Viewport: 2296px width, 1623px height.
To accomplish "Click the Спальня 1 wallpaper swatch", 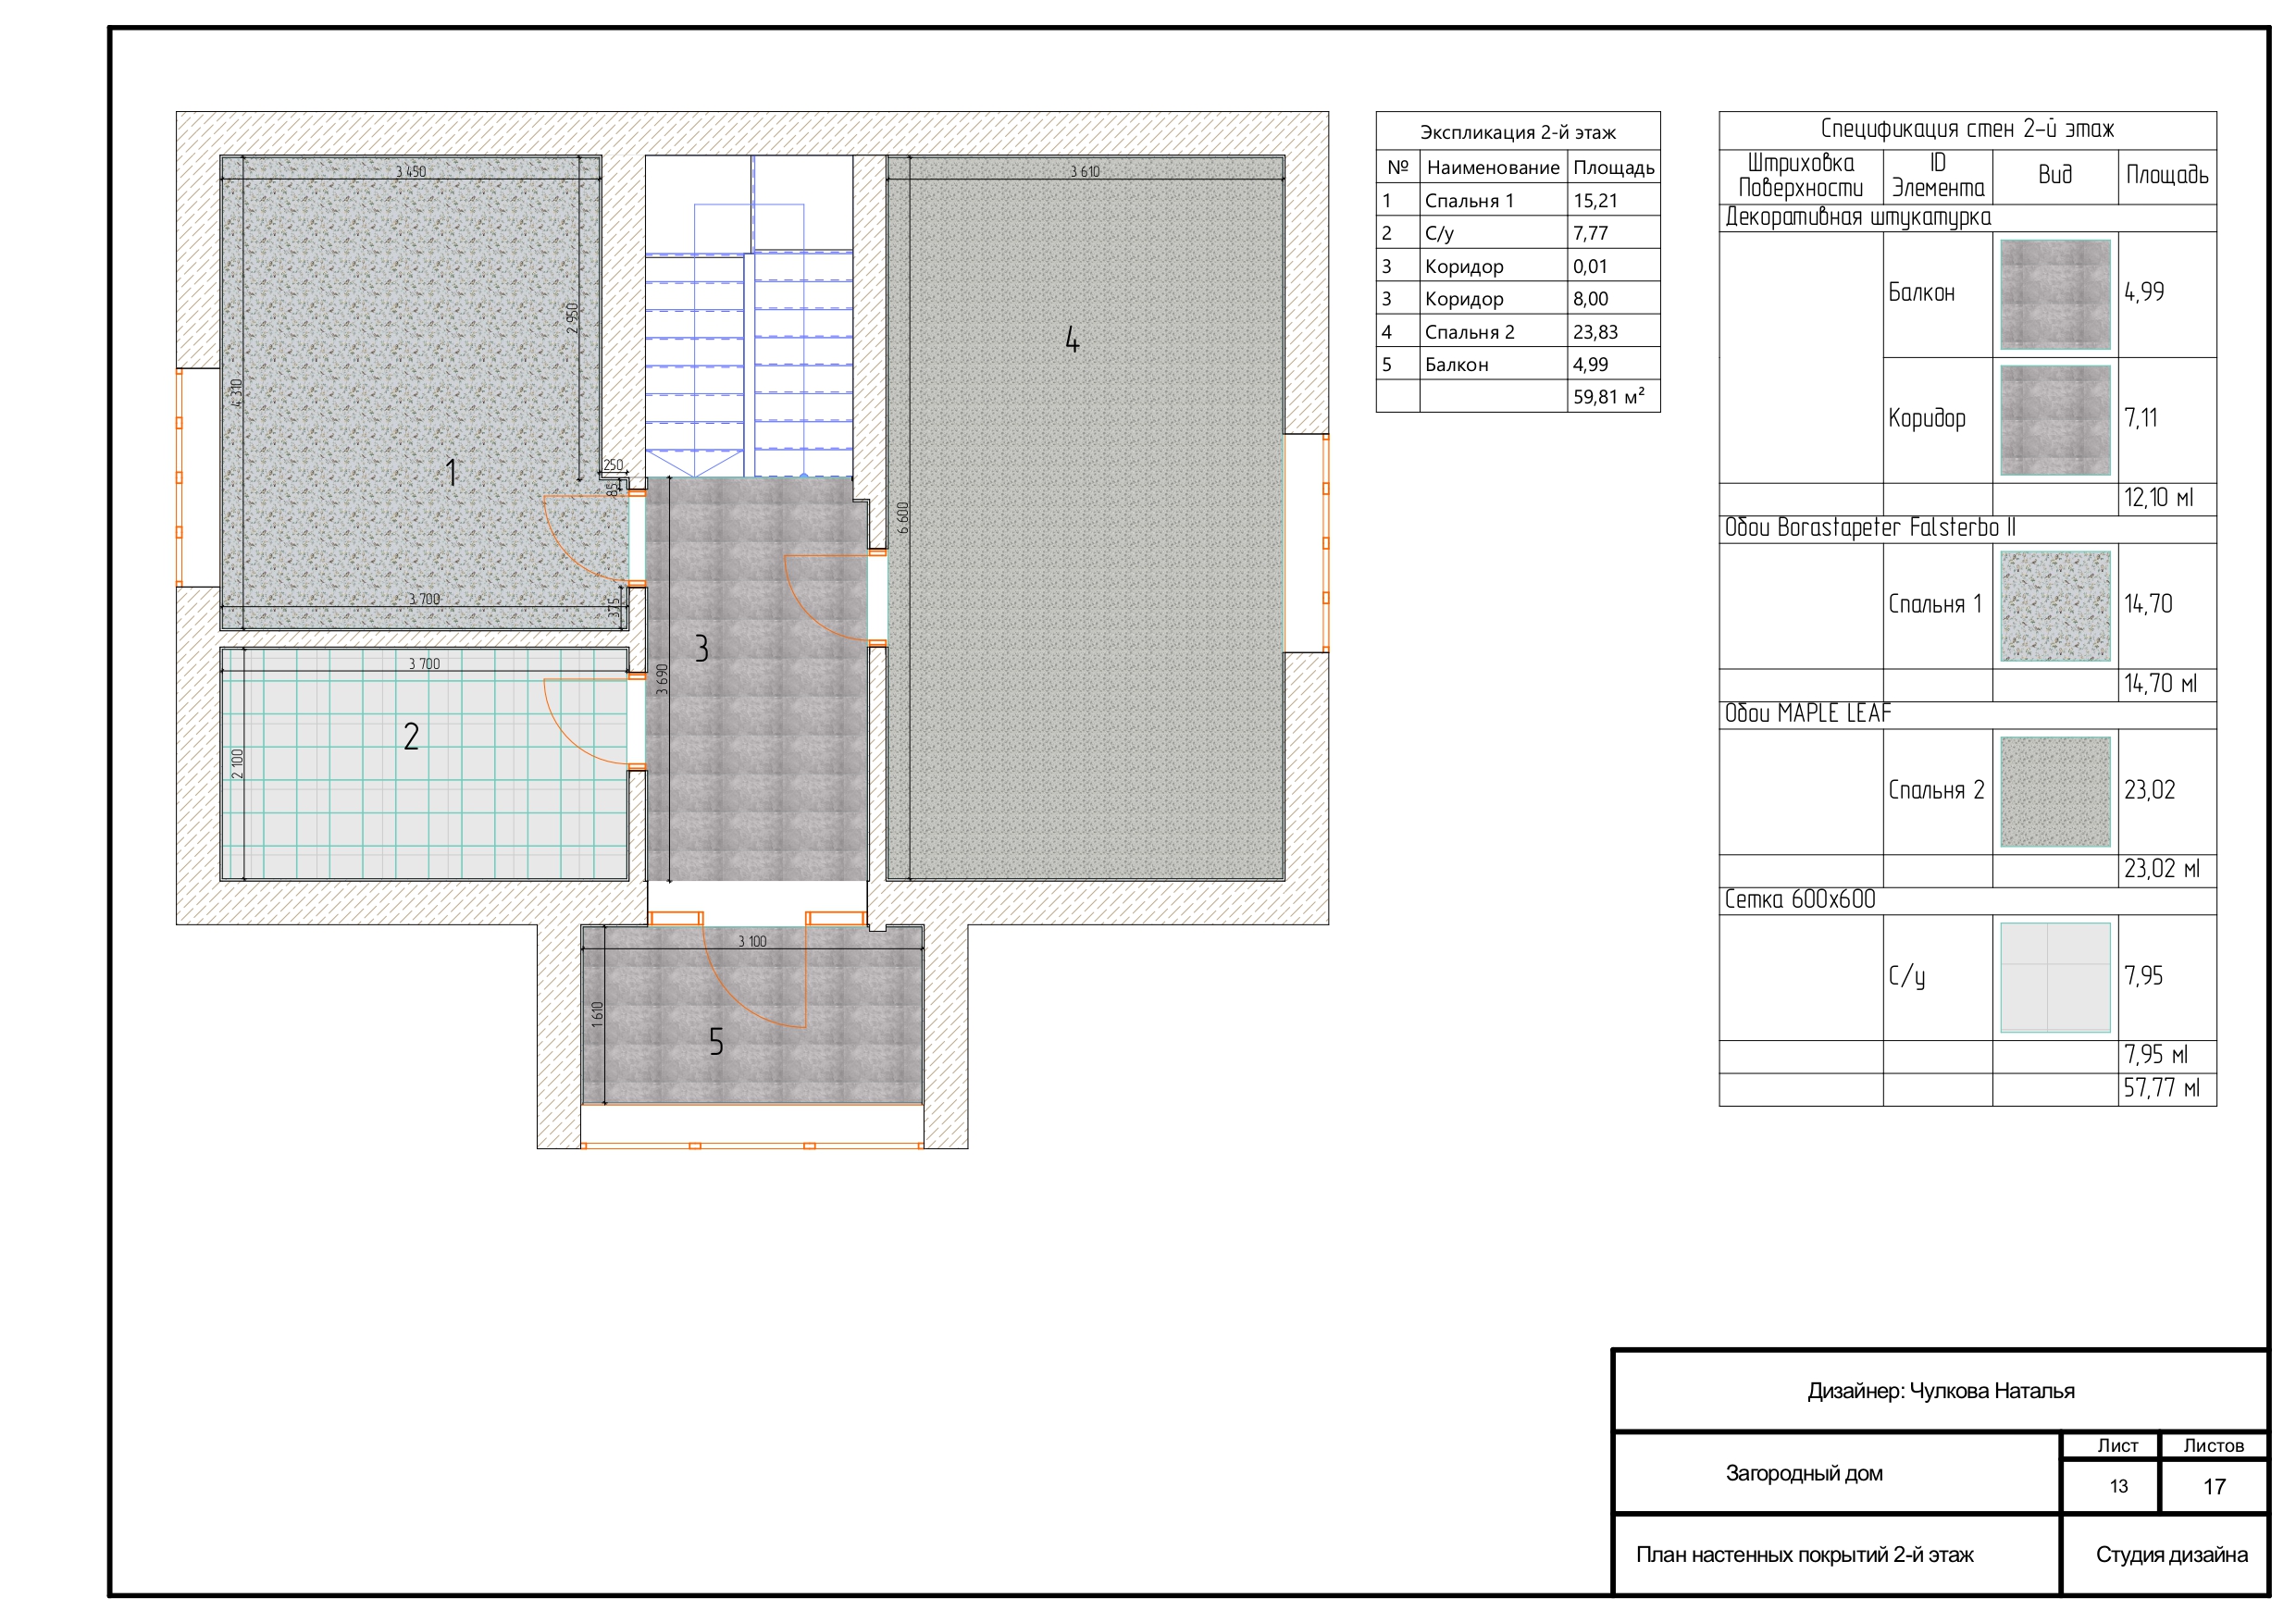I will [2055, 606].
